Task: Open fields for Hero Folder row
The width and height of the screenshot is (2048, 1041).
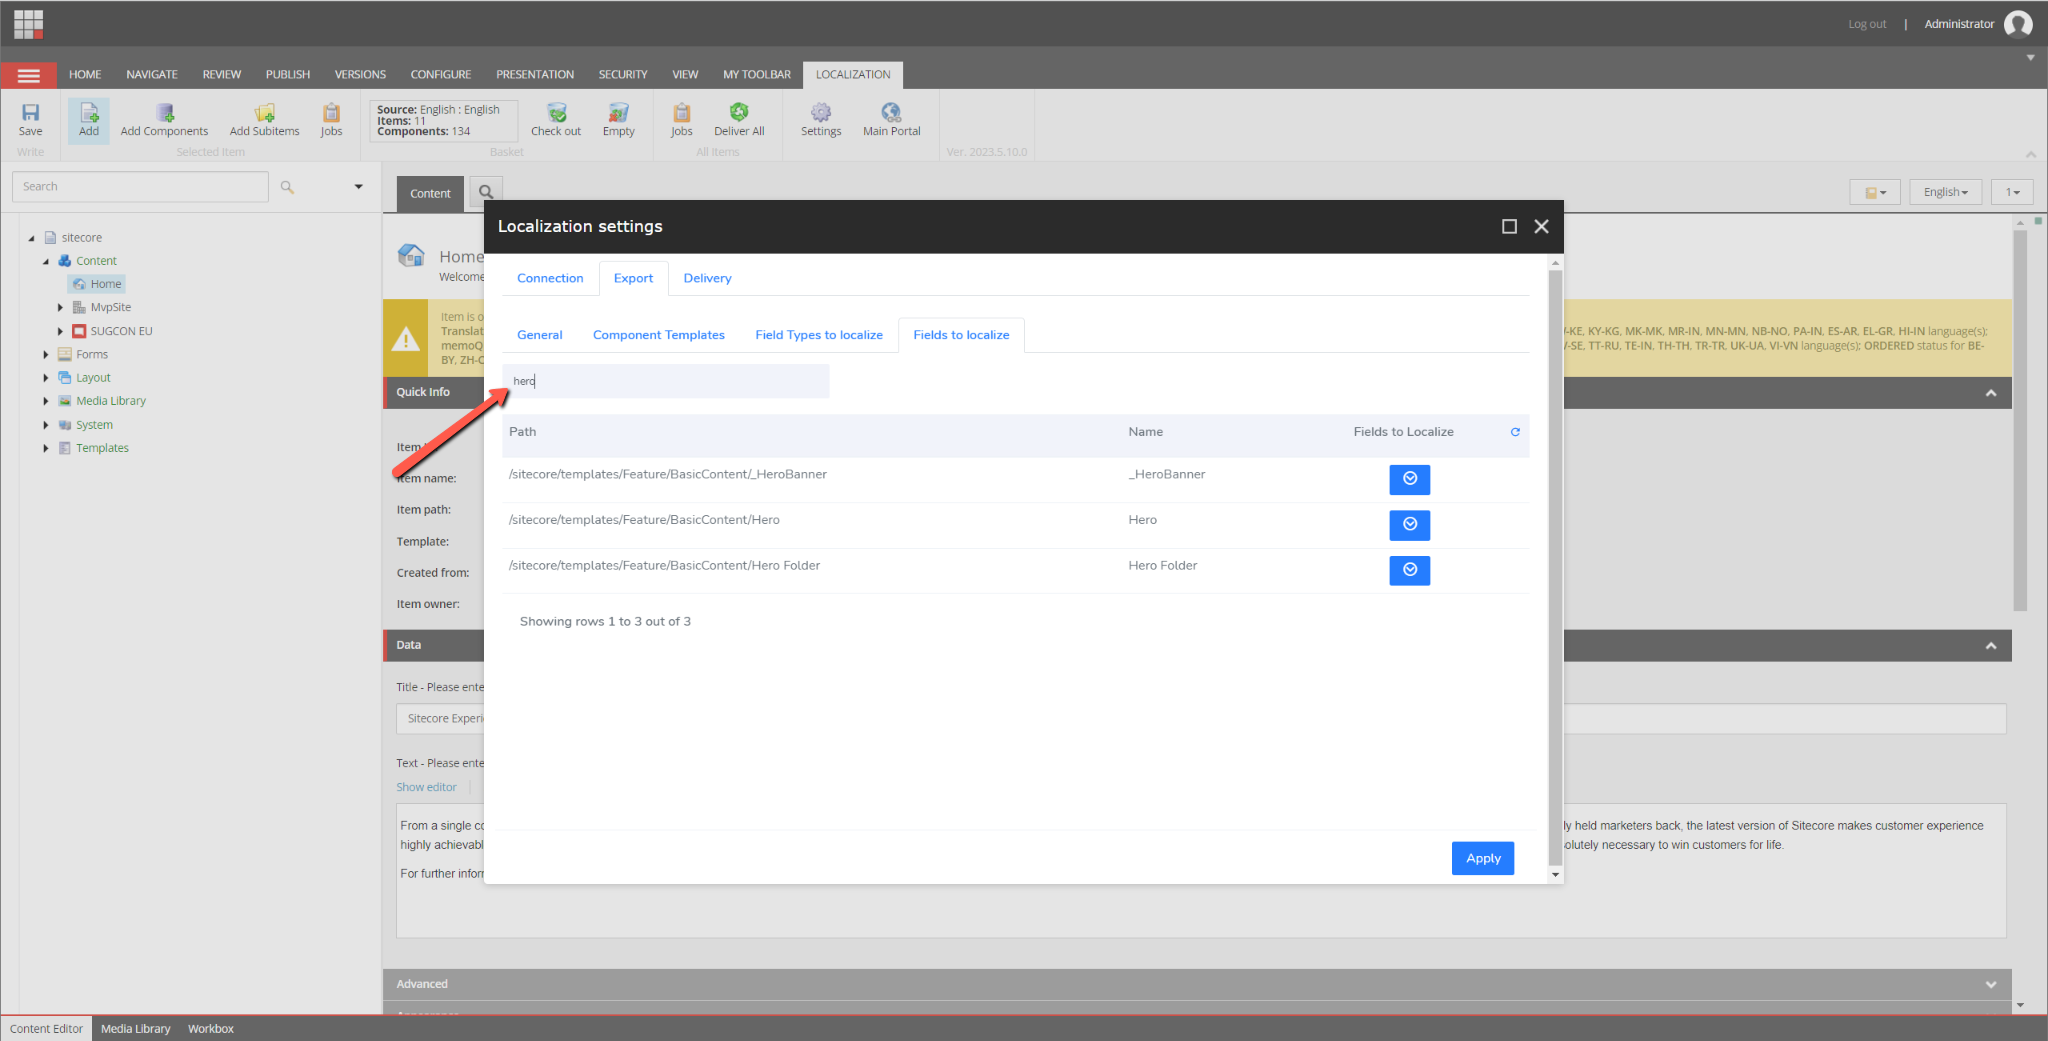Action: (1410, 570)
